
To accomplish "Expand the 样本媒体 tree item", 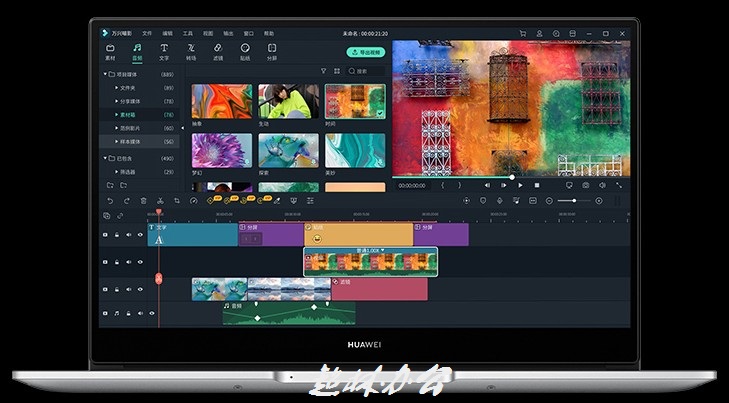I will tap(117, 141).
